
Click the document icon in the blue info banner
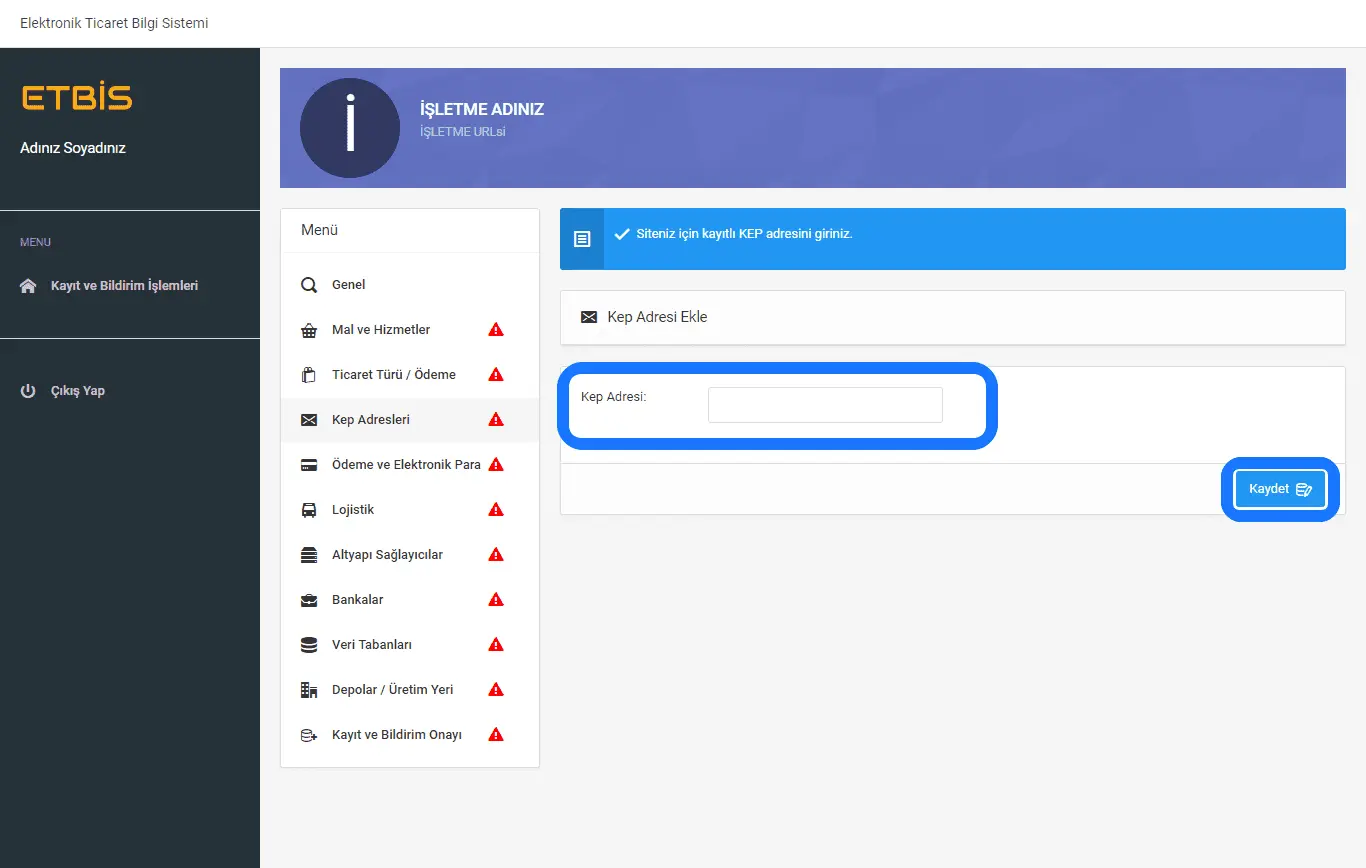tap(582, 239)
